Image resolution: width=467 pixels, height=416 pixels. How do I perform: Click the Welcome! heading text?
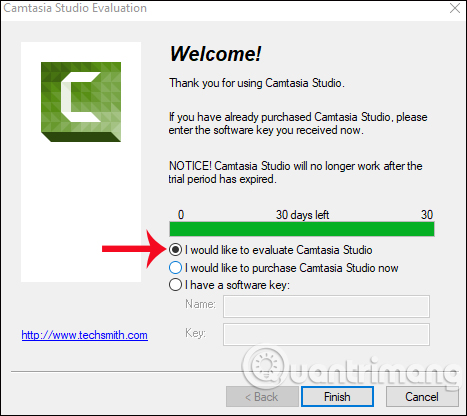pyautogui.click(x=216, y=54)
